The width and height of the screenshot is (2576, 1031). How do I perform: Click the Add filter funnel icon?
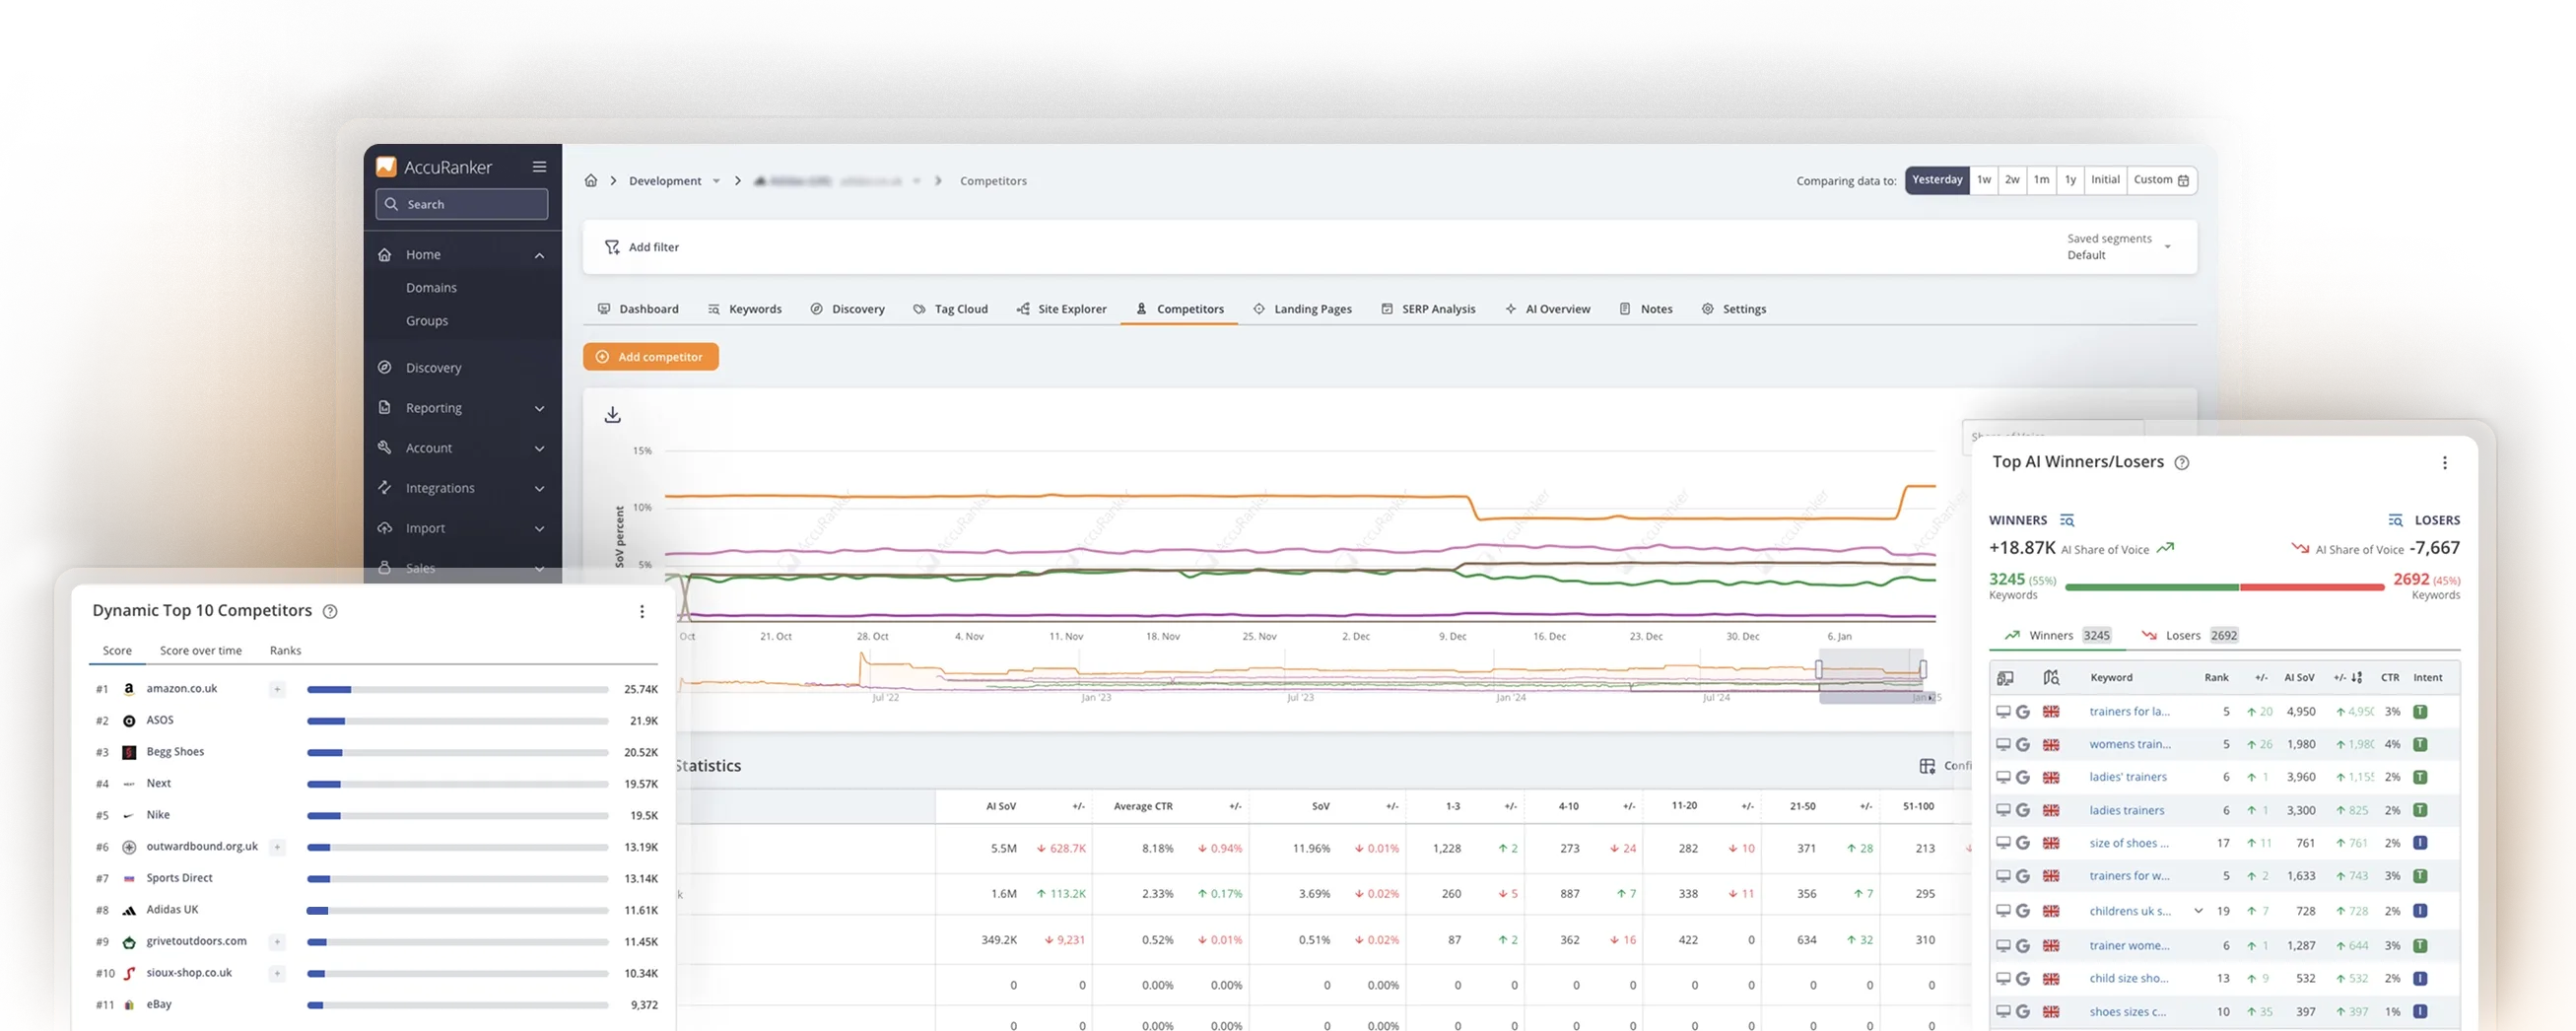pos(612,247)
